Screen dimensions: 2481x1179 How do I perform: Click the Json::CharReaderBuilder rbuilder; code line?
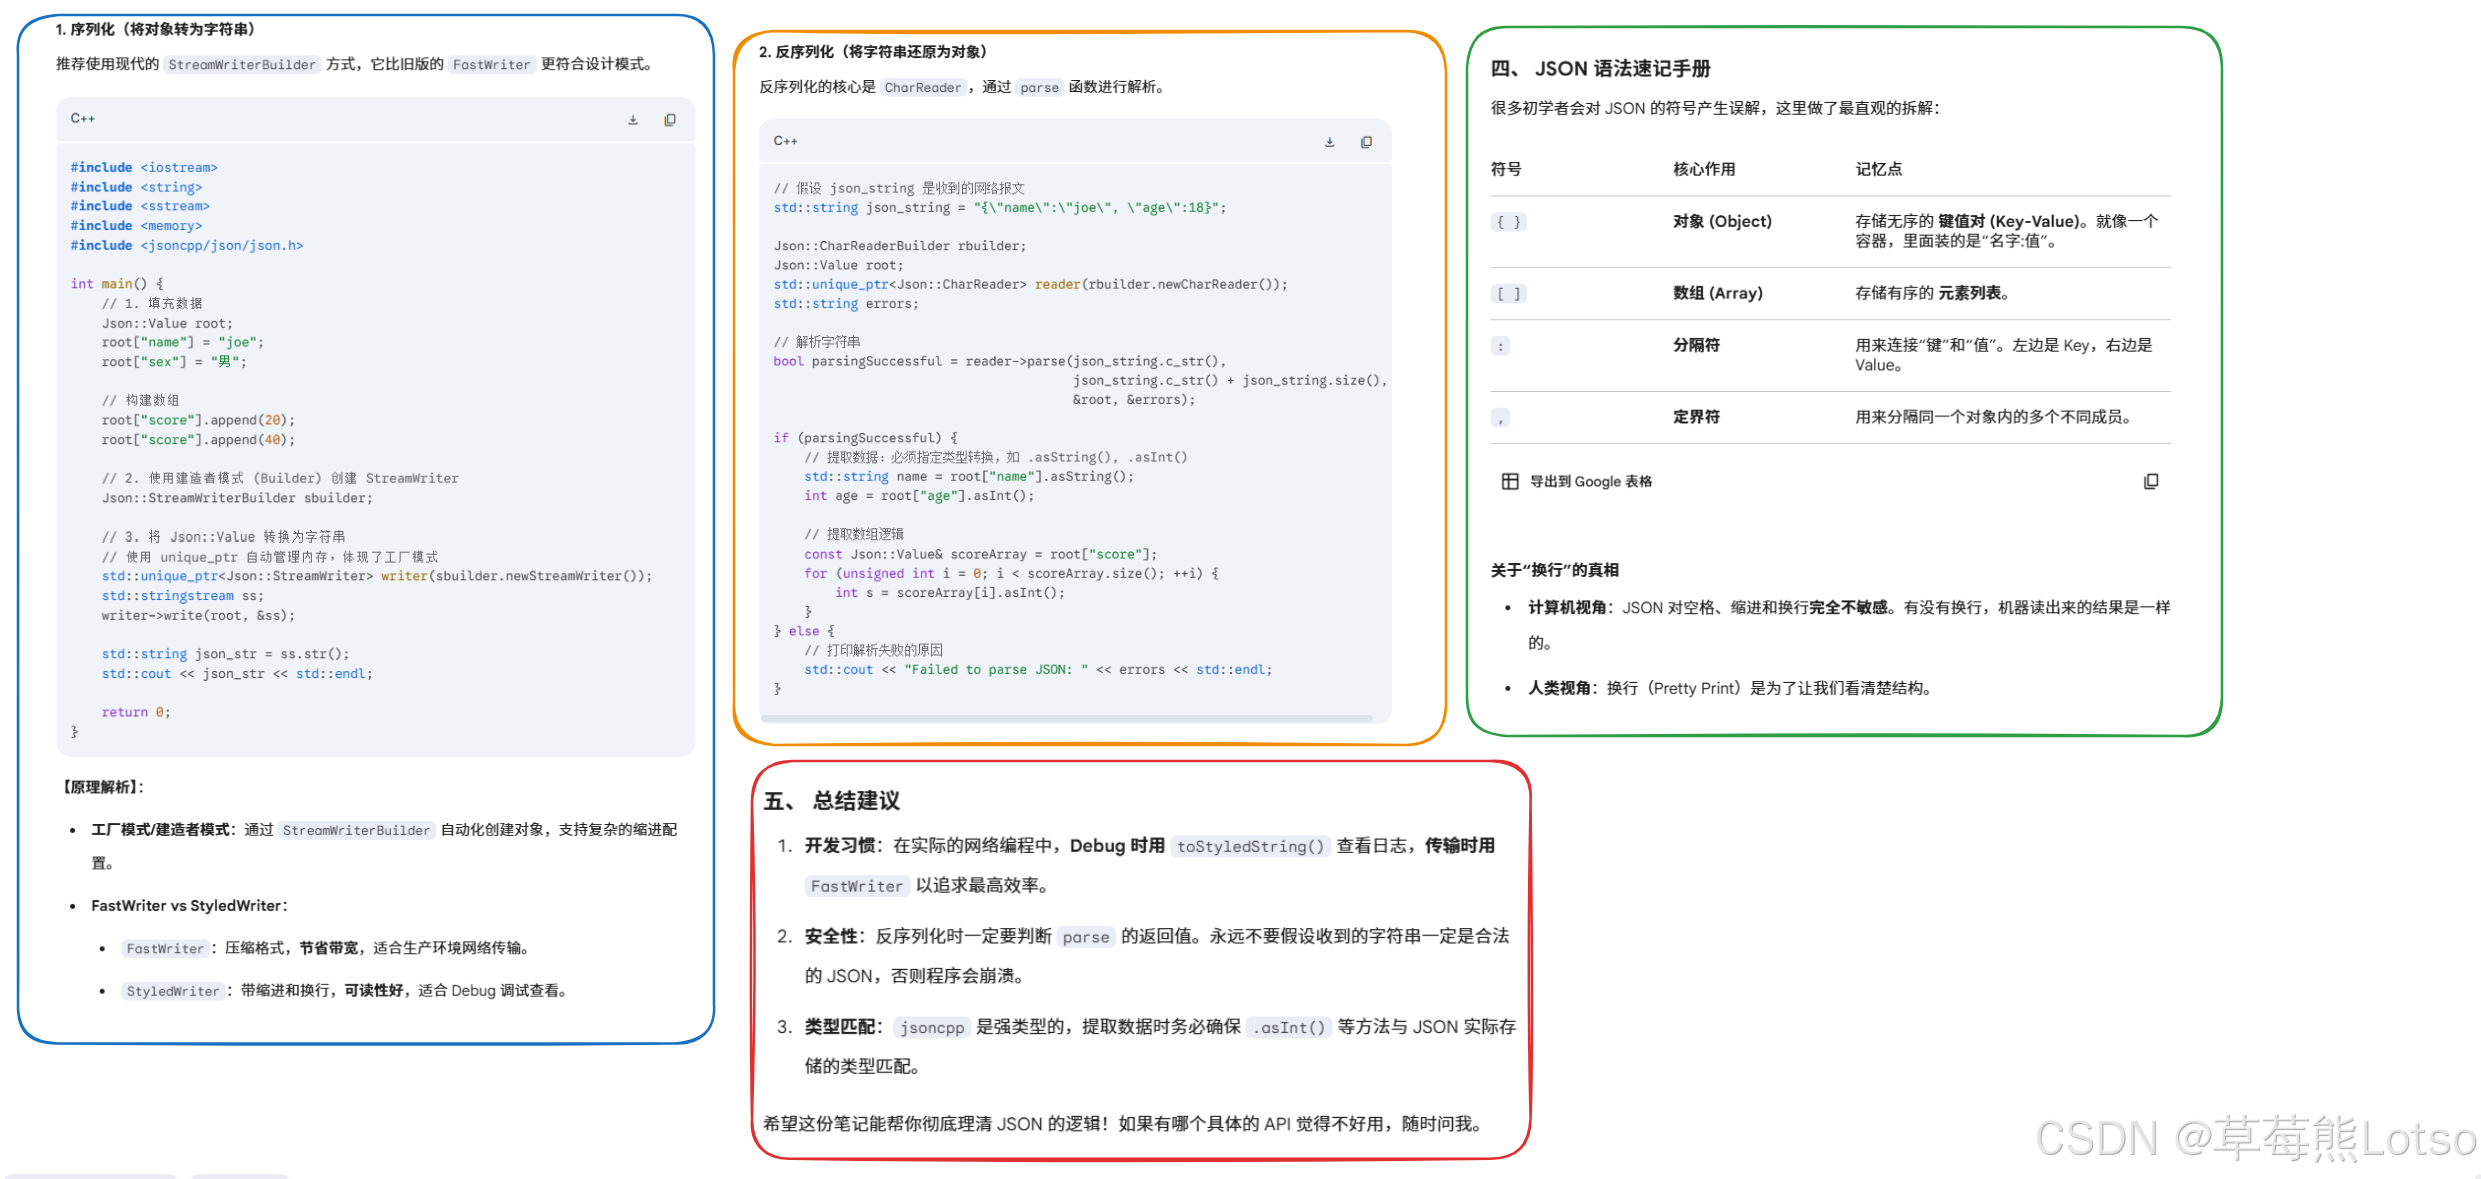[900, 246]
